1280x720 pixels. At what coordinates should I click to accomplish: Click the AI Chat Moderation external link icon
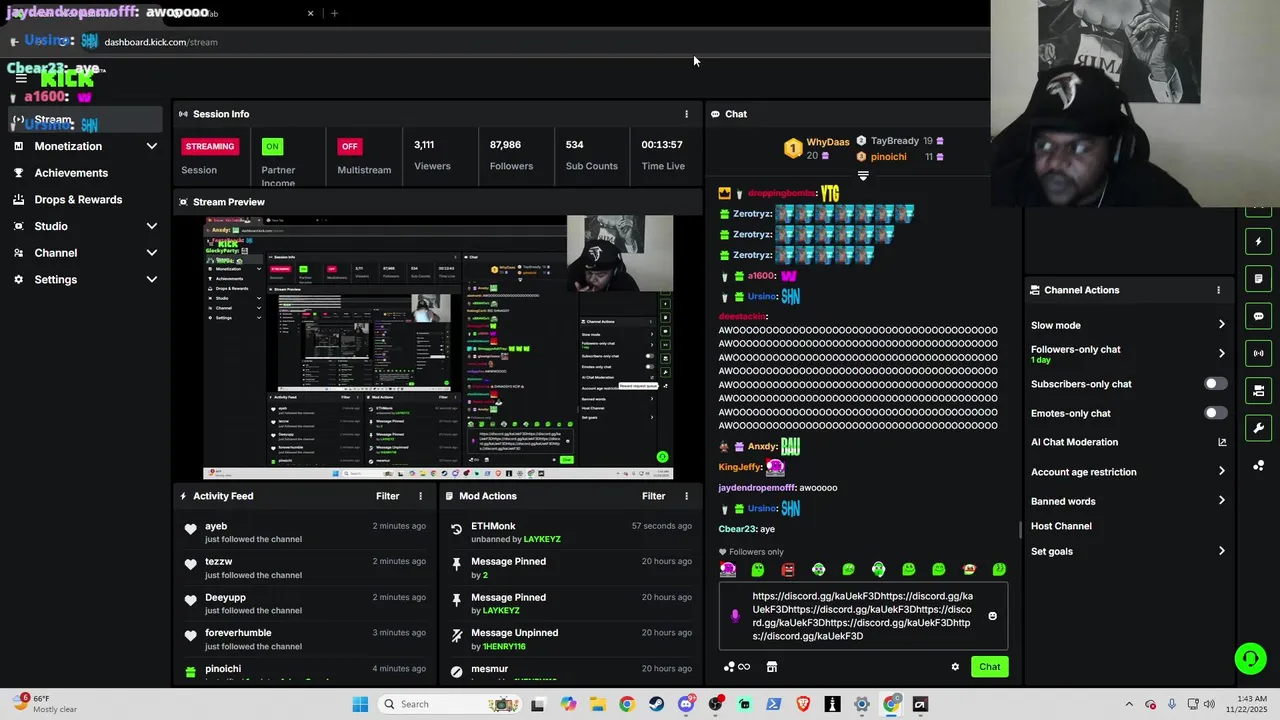click(x=1221, y=442)
